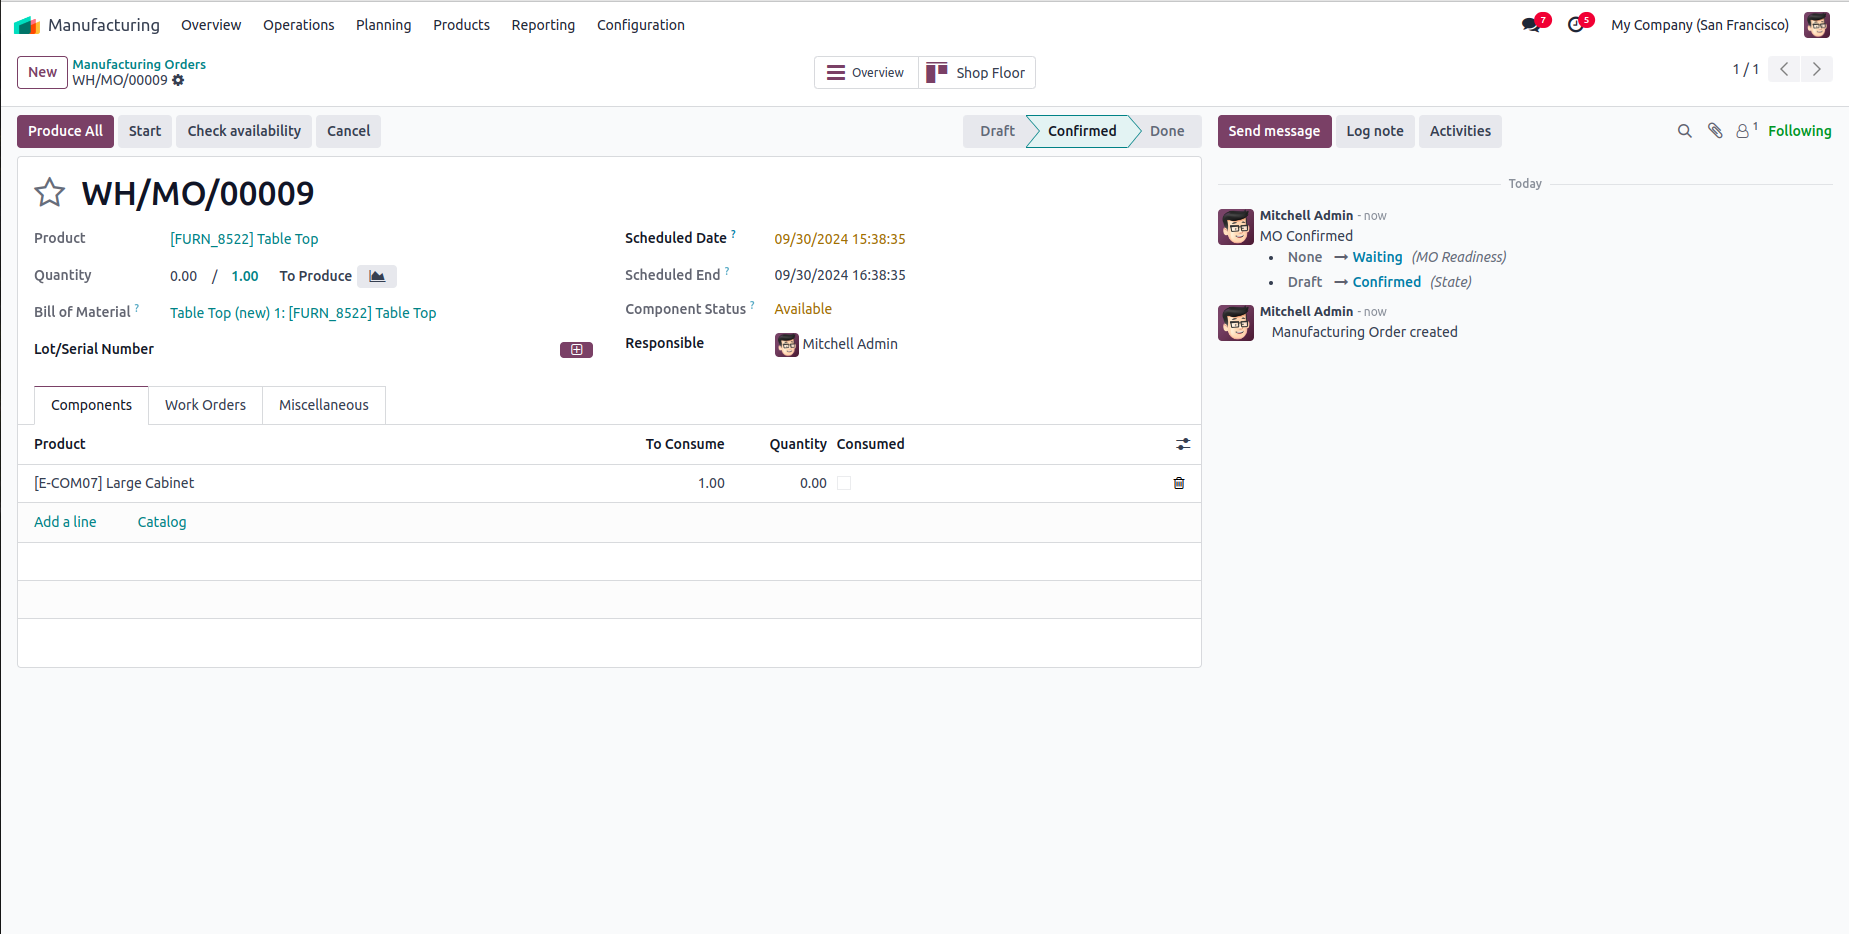Cancel the manufacturing order
The height and width of the screenshot is (934, 1849).
349,131
